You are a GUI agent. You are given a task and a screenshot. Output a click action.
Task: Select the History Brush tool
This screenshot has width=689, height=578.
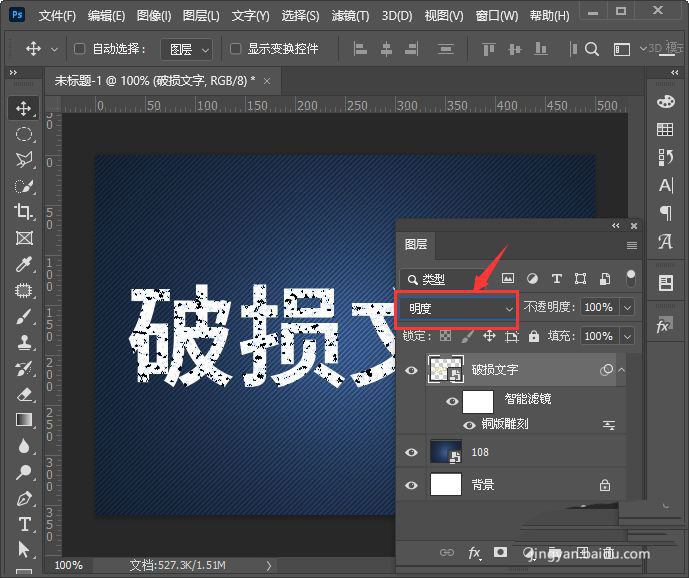(x=23, y=368)
